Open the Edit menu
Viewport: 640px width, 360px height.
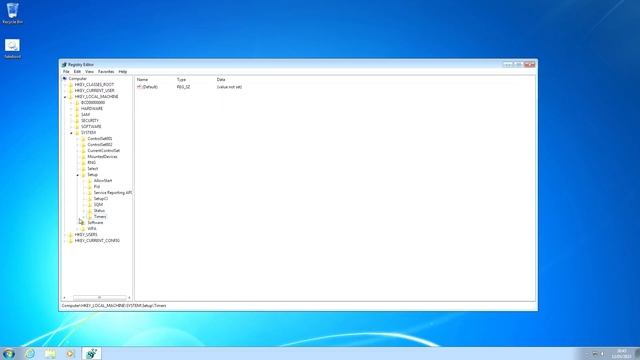click(x=77, y=71)
